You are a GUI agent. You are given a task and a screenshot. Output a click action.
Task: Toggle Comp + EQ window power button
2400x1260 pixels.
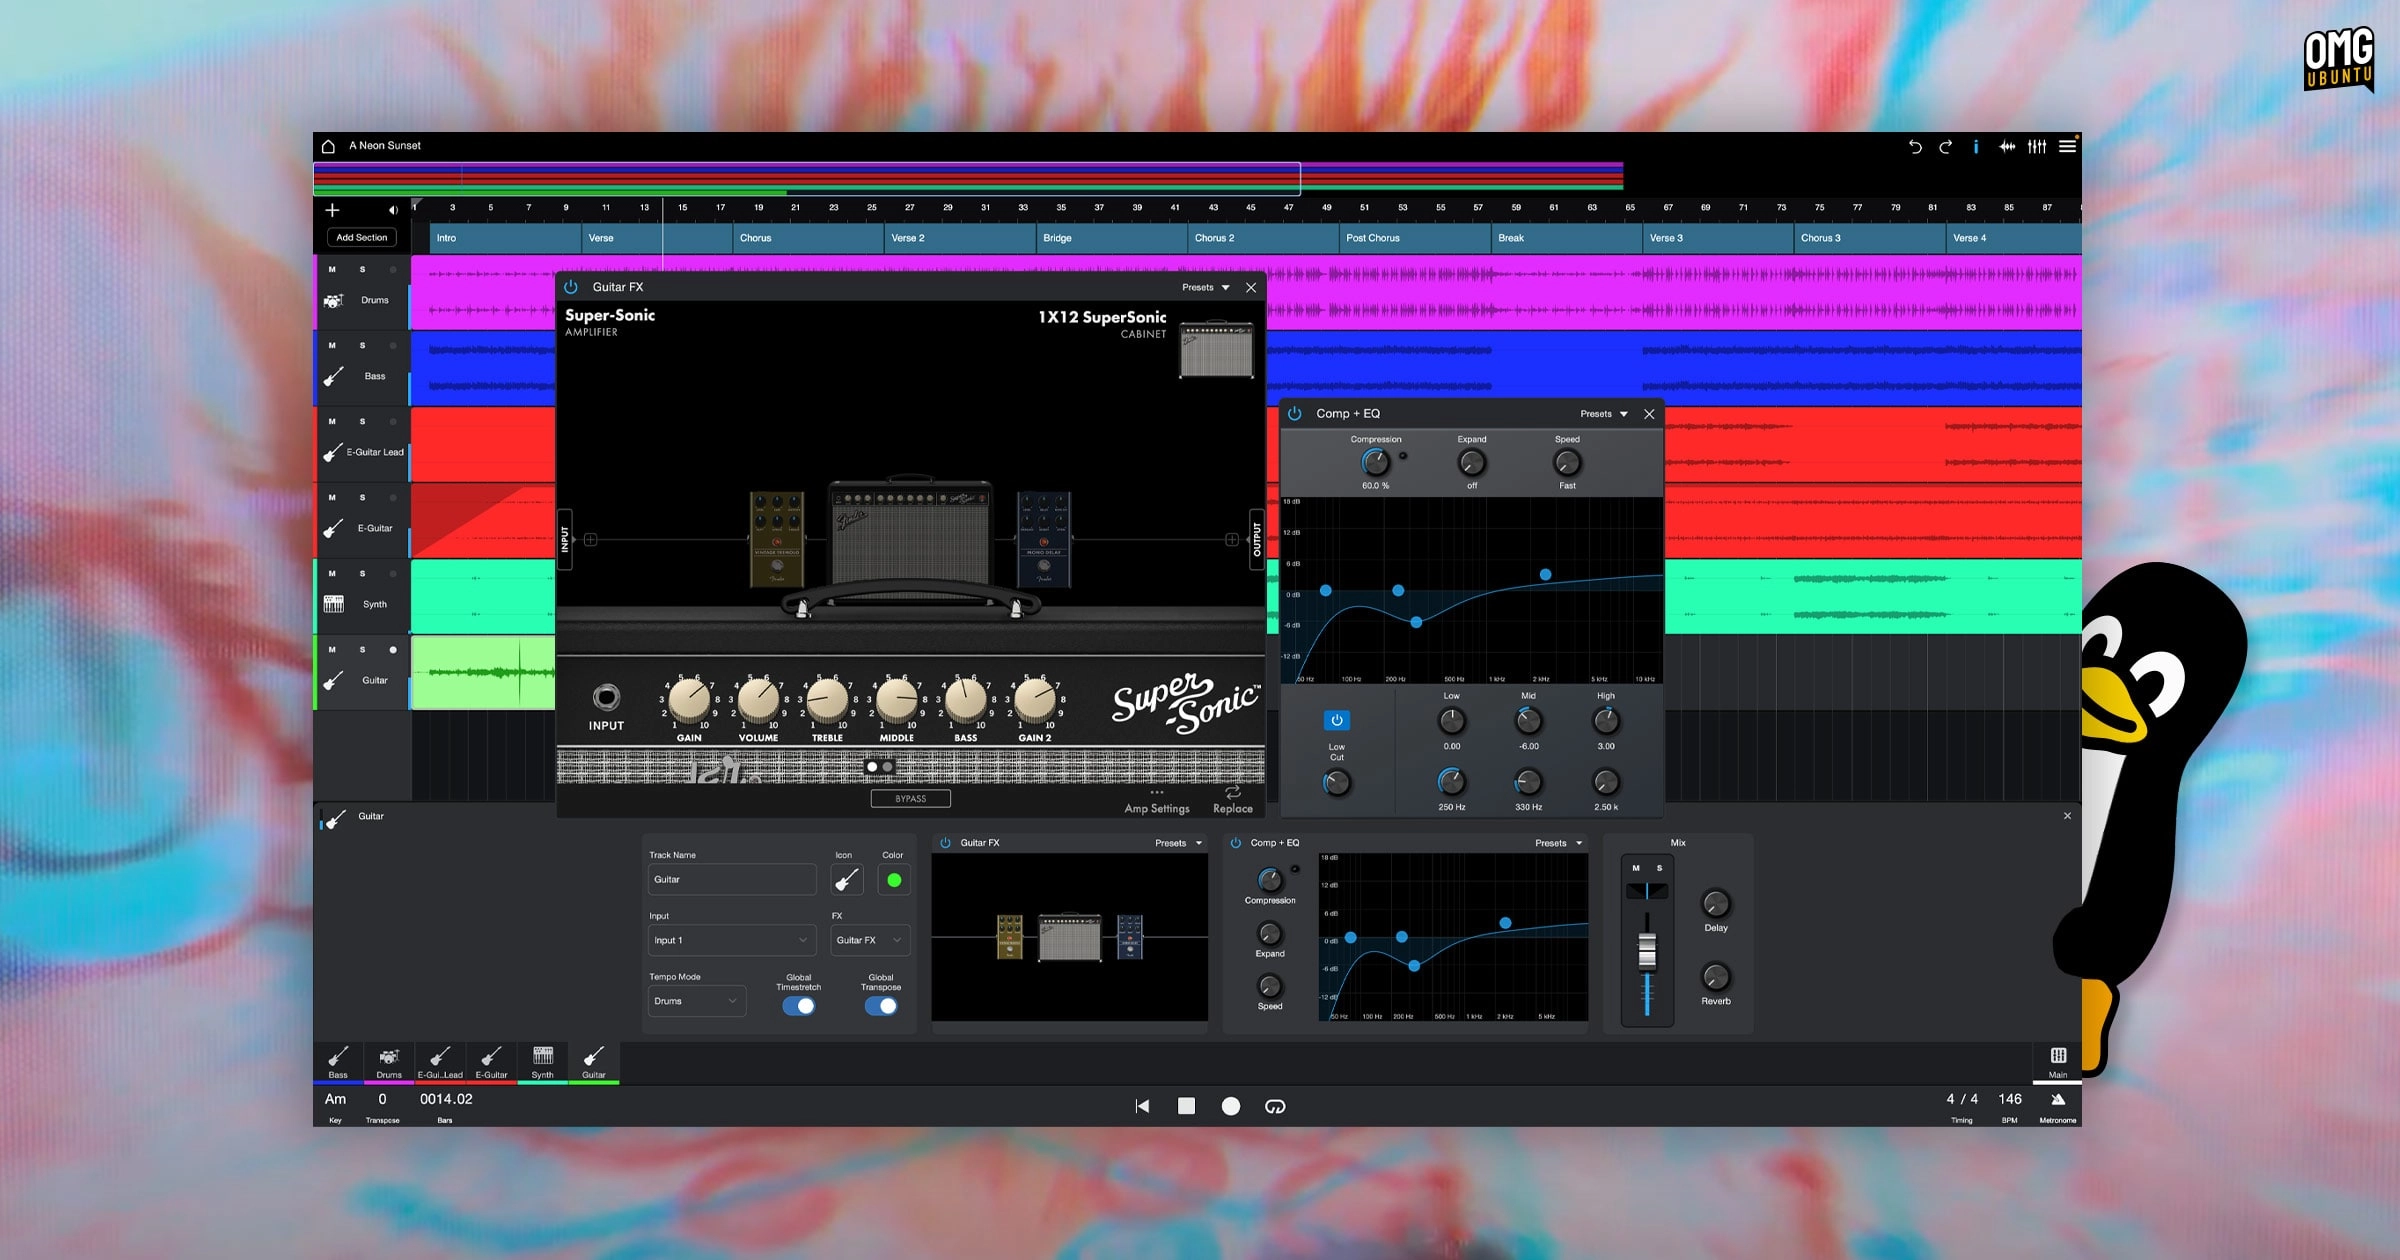1295,413
